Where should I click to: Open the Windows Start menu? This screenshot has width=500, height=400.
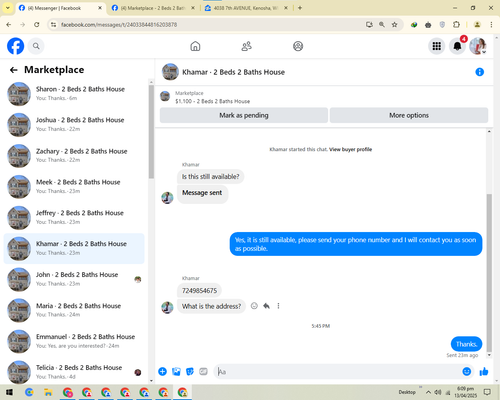9,392
